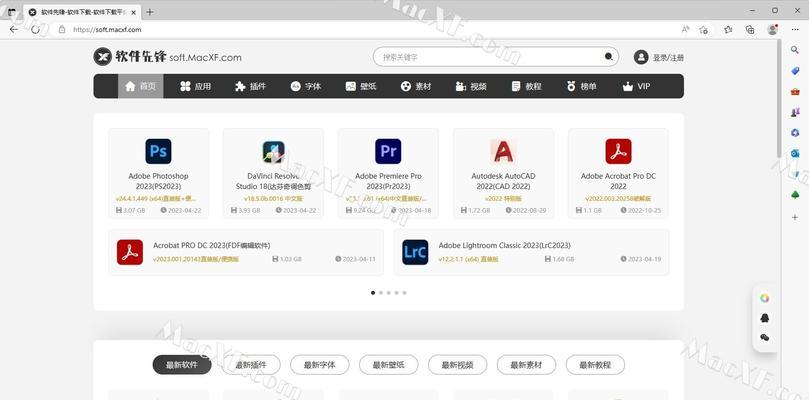Click the browser back arrow
809x400 pixels.
click(14, 29)
